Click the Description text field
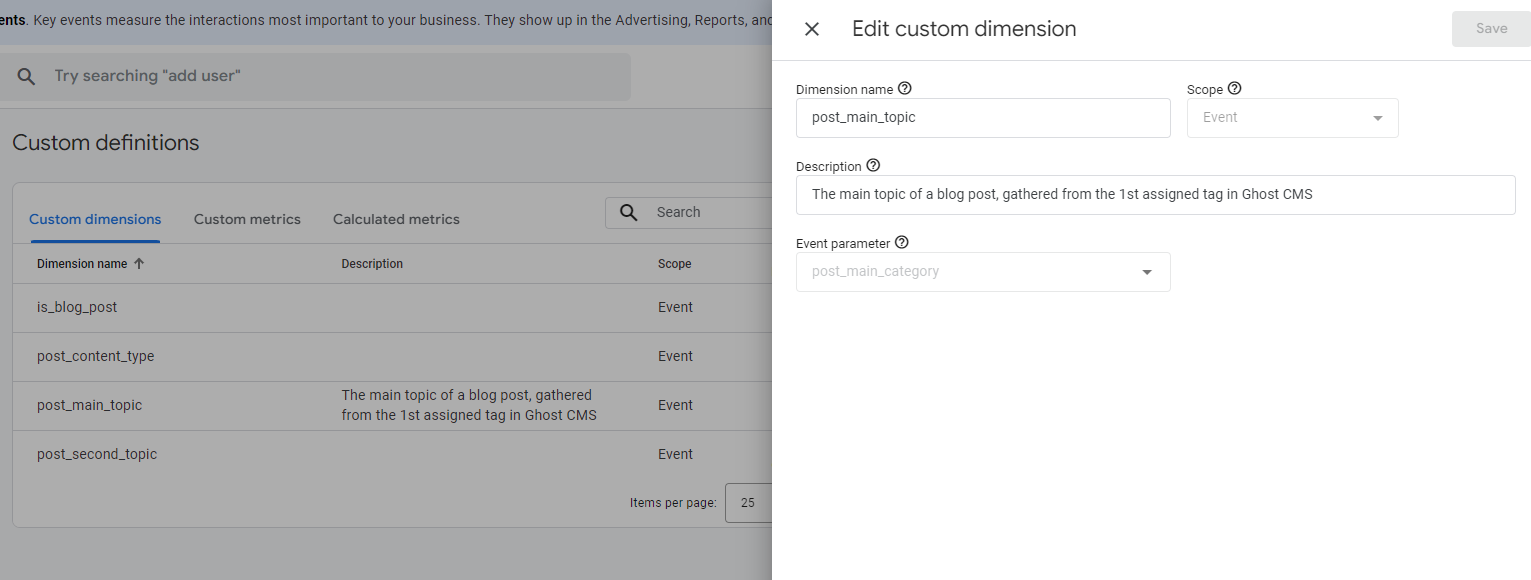 click(x=1155, y=195)
